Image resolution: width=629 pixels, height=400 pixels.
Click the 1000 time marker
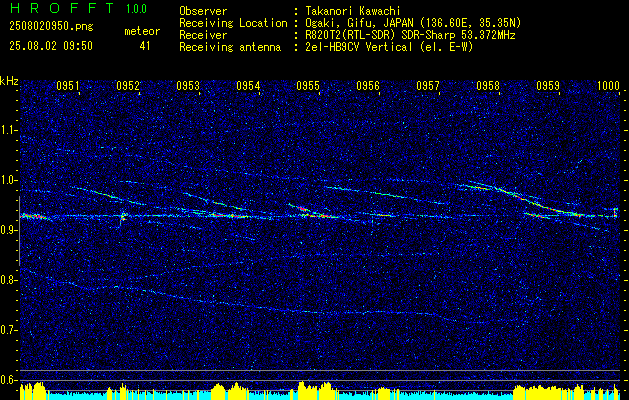tap(608, 85)
